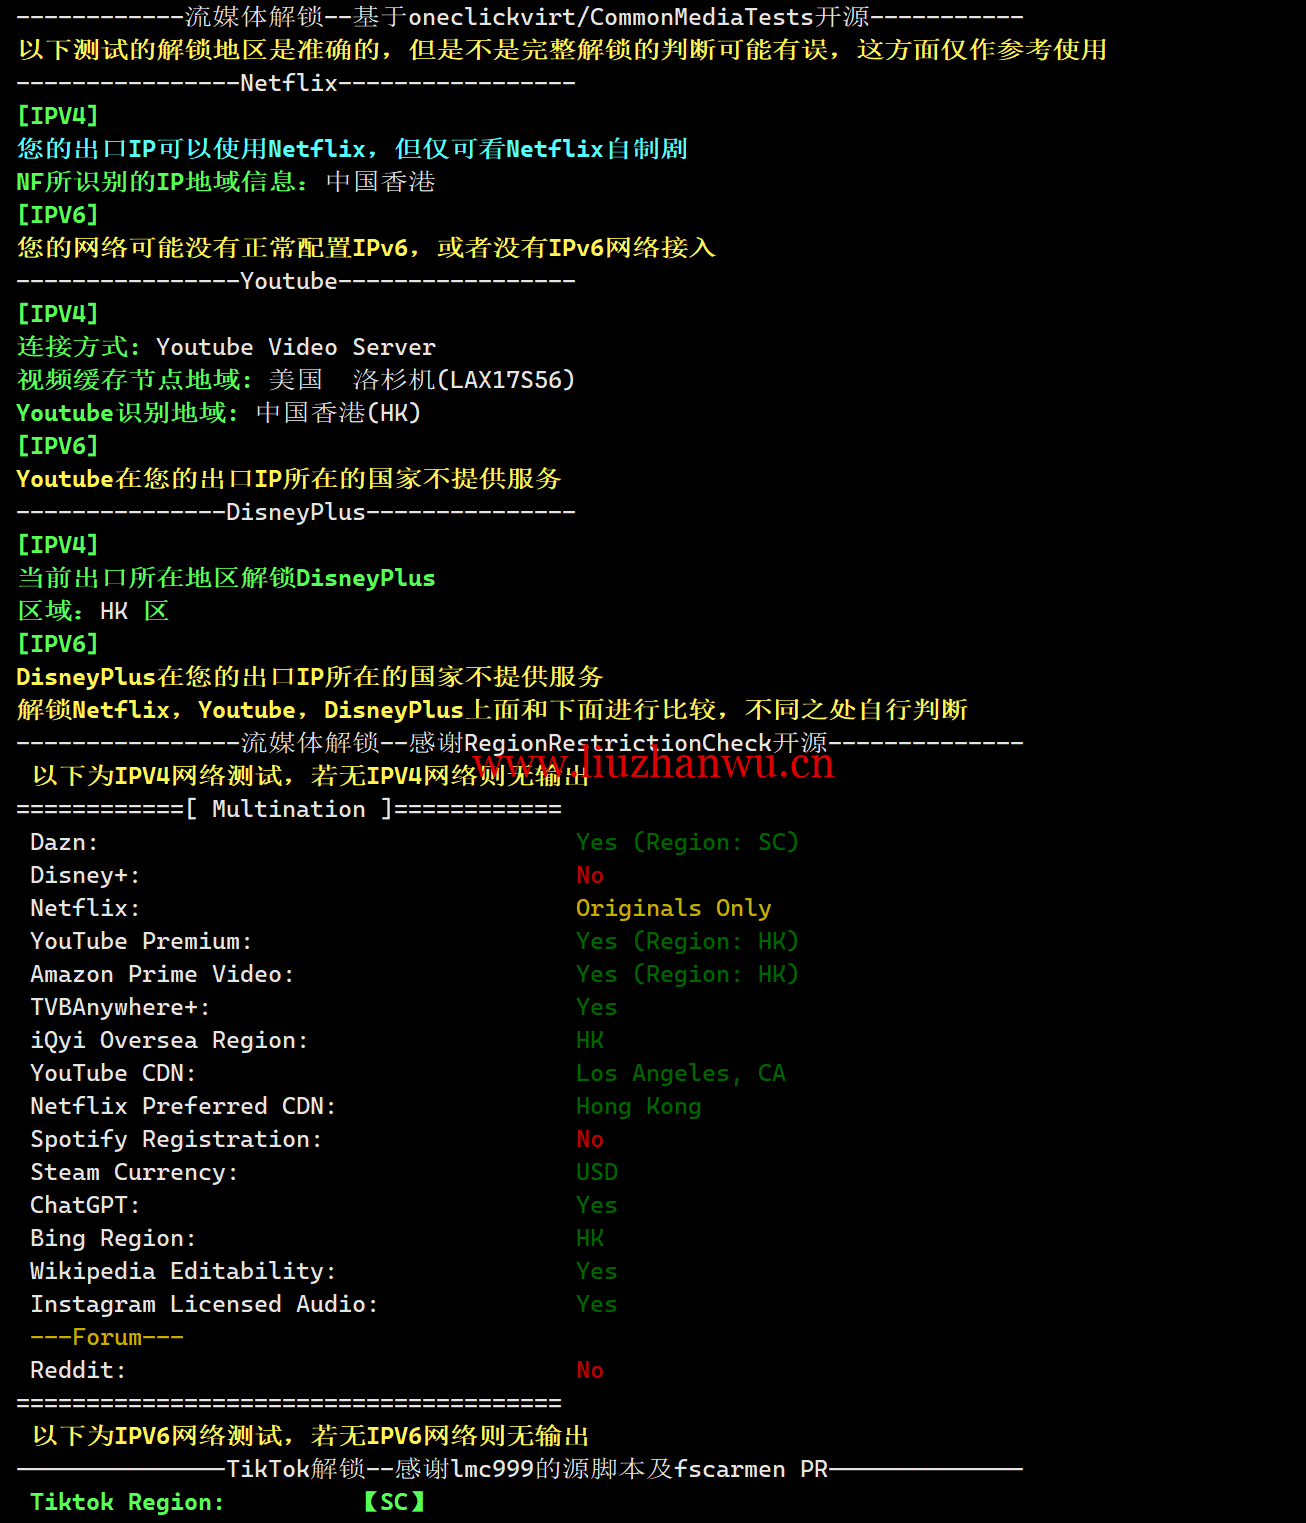Select the Hong Kong Netflix Preferred CDN value
The width and height of the screenshot is (1306, 1523).
pos(638,1106)
